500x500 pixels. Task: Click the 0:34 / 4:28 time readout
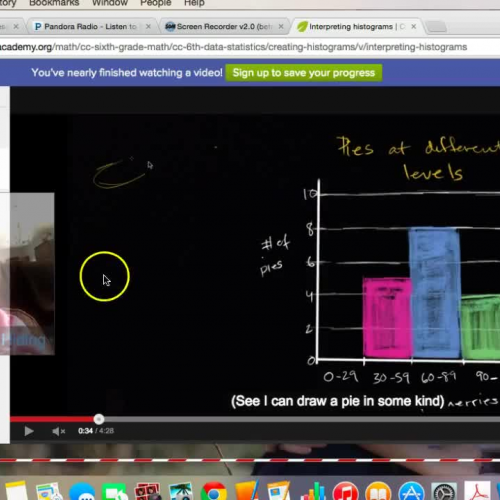(96, 431)
